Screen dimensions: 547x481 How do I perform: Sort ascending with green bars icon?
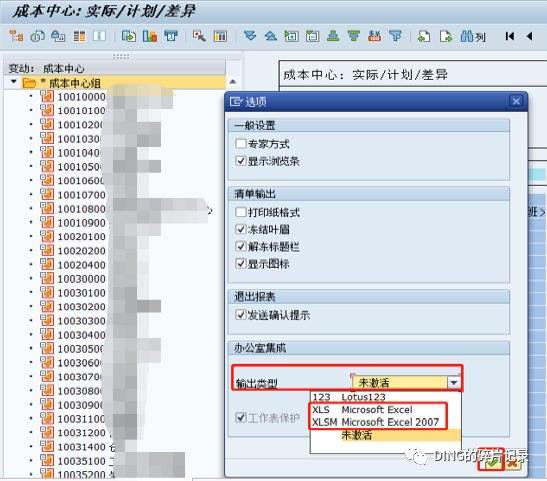click(x=333, y=36)
